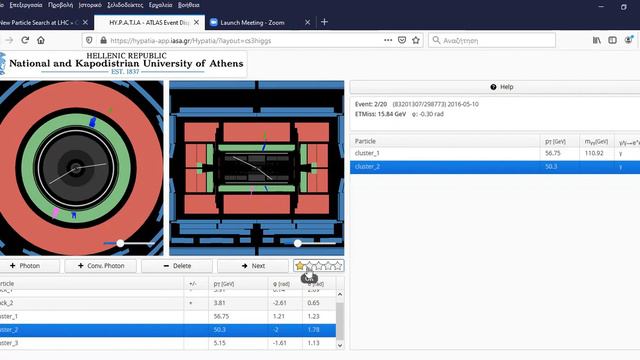The image size is (640, 360).
Task: Rate the event with the fourth star
Action: pyautogui.click(x=328, y=266)
